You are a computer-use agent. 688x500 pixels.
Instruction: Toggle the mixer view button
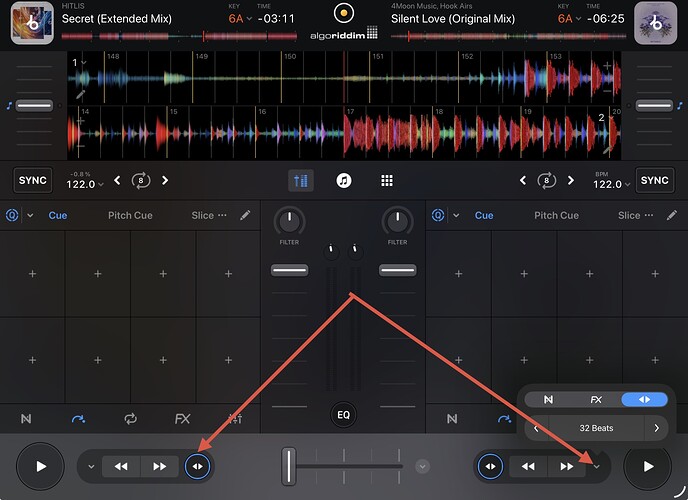(300, 181)
